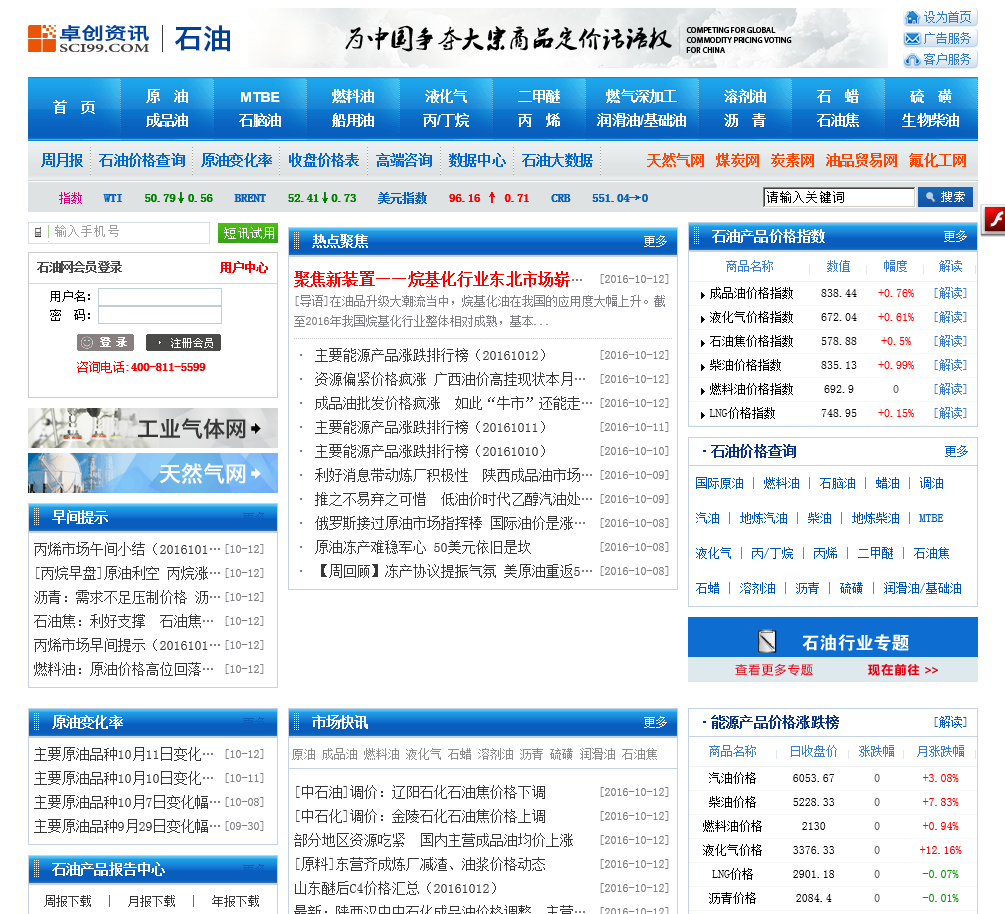Select the 沥青 tab under 市场快讯
Image resolution: width=1005 pixels, height=914 pixels.
(x=531, y=754)
